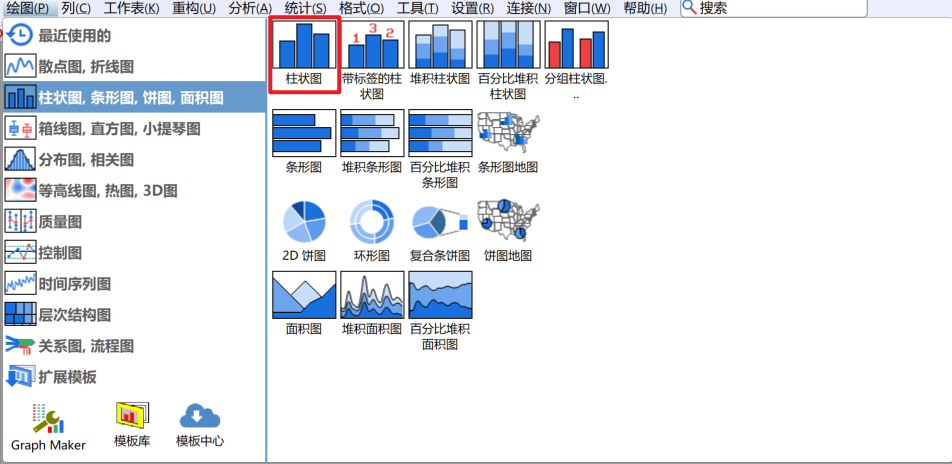Pick the 堆积面积图 stacked area icon
Screen dimensions: 952x464
pos(372,295)
